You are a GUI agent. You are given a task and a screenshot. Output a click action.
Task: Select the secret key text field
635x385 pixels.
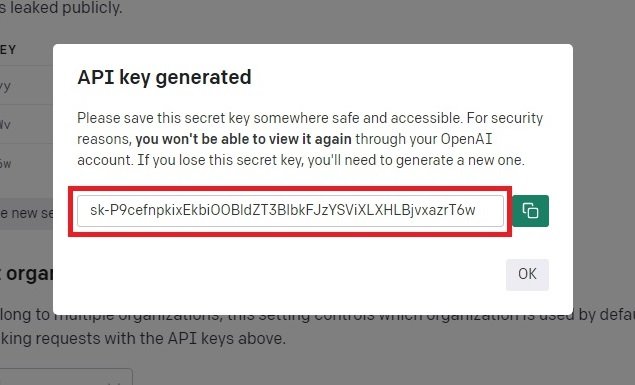click(x=290, y=211)
